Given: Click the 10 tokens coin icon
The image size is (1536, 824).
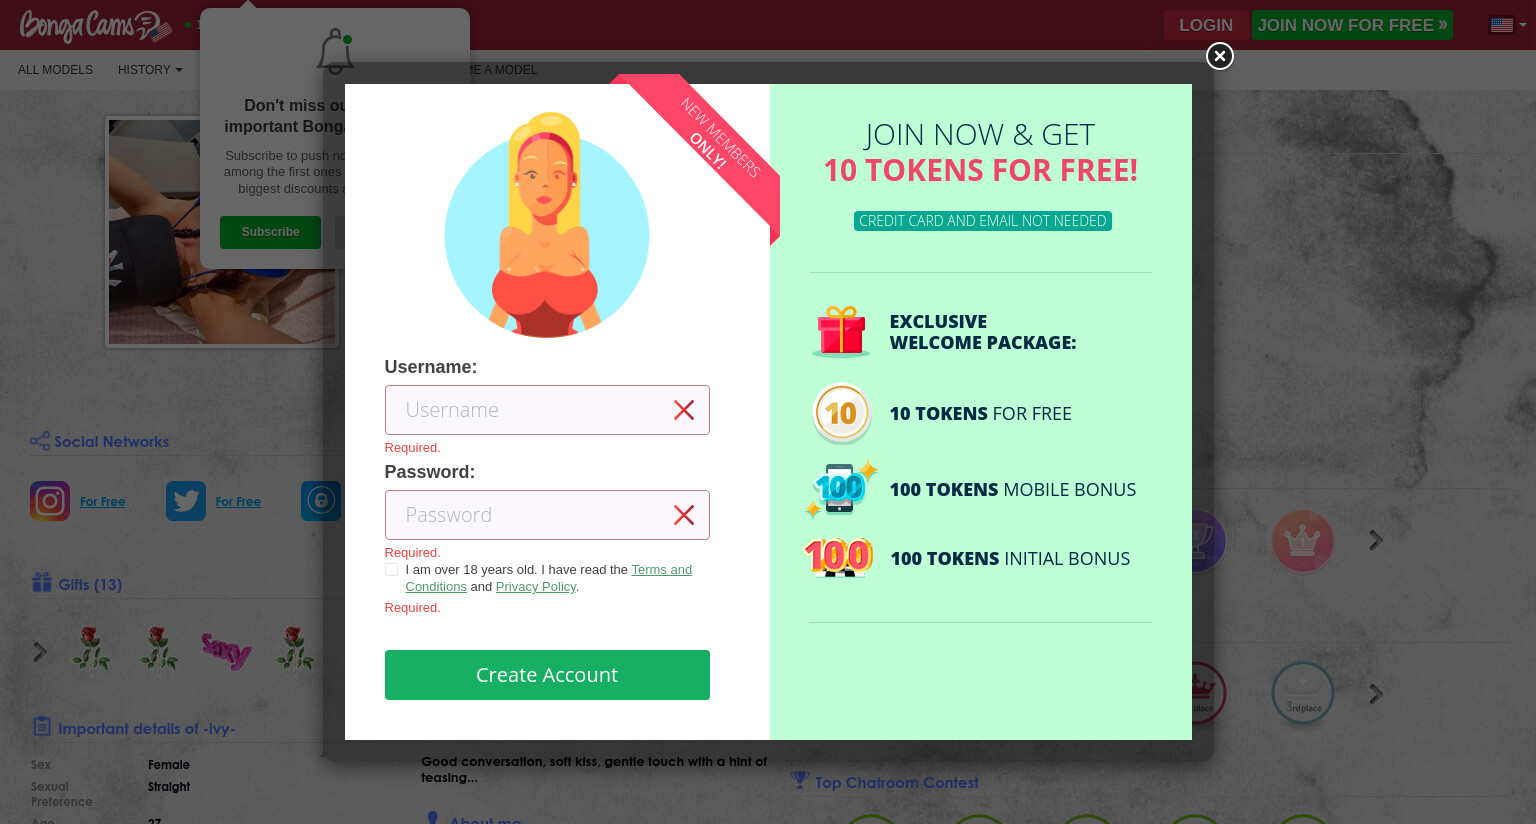Looking at the screenshot, I should pos(841,413).
